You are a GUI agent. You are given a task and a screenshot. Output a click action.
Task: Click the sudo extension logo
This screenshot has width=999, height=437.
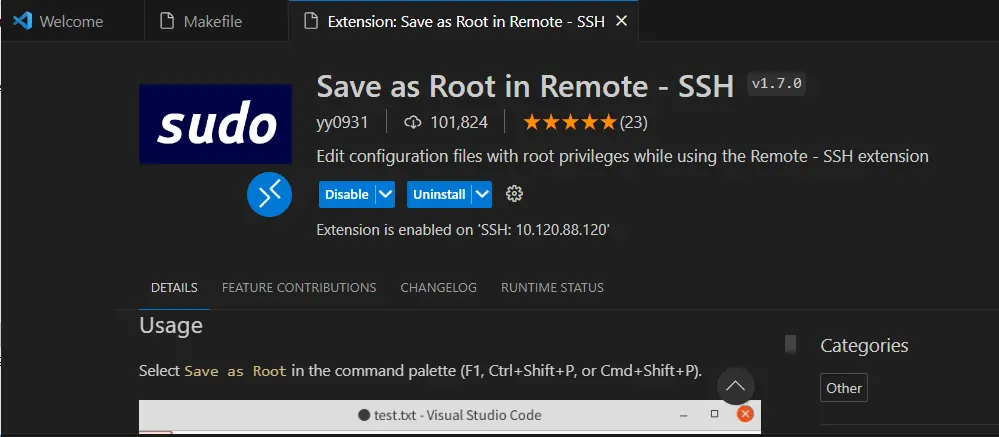tap(216, 124)
